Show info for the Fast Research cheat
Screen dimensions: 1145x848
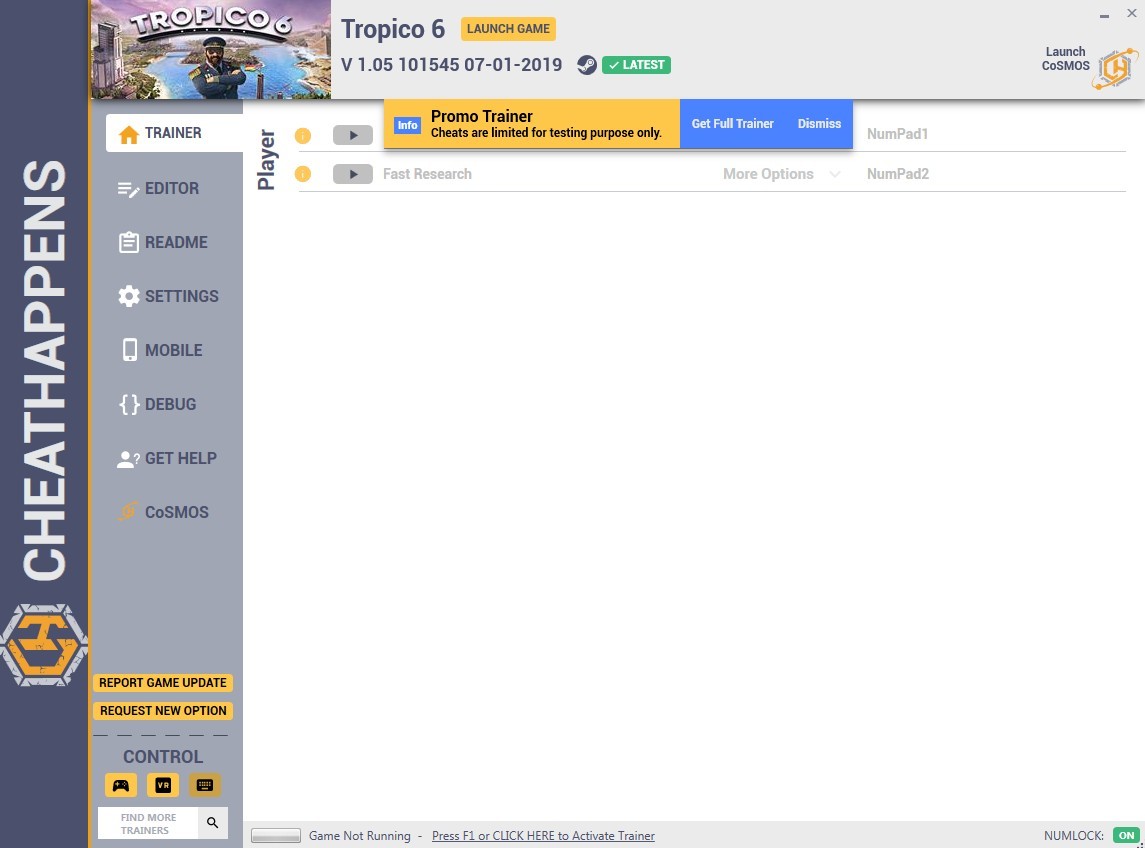302,174
